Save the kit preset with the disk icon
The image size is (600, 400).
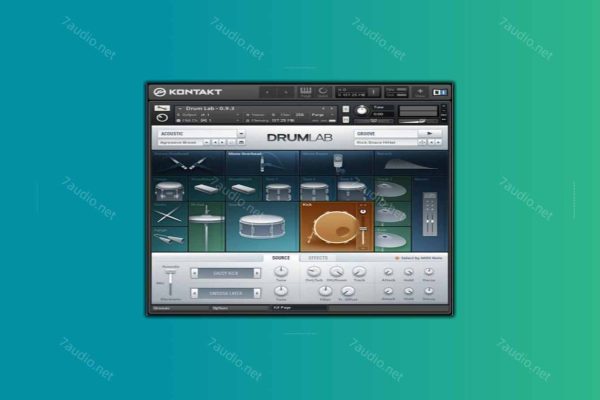[241, 142]
